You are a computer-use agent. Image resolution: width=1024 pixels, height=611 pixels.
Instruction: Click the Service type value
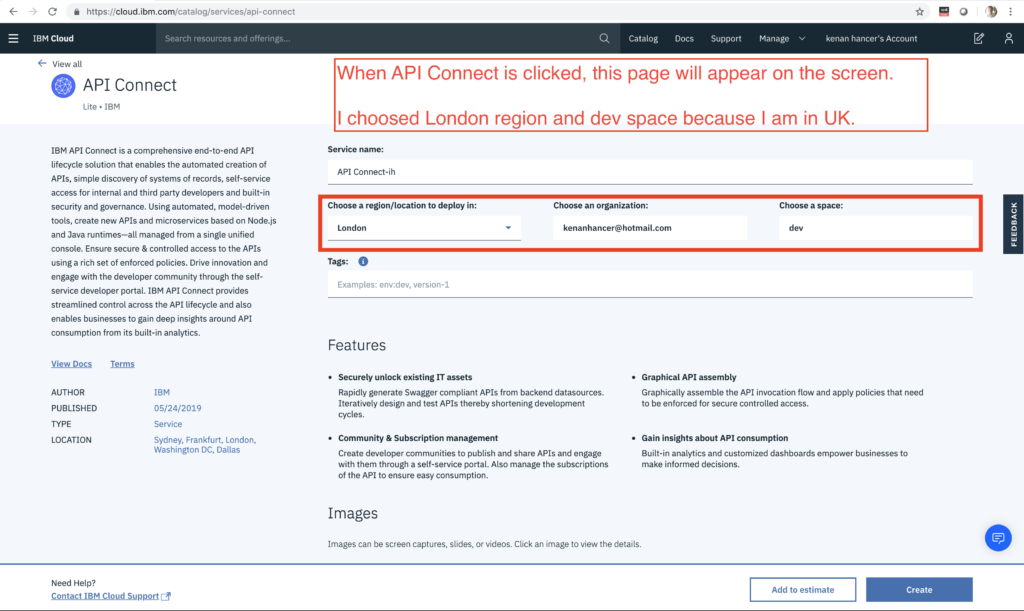click(168, 424)
